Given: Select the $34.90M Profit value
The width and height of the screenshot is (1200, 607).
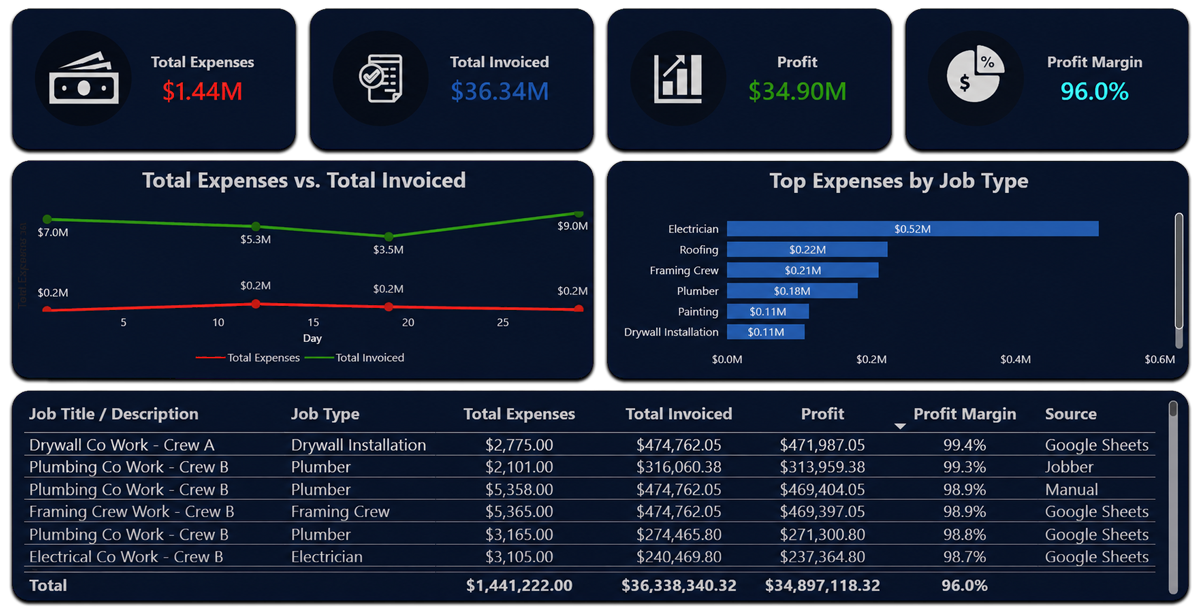Looking at the screenshot, I should click(x=797, y=92).
